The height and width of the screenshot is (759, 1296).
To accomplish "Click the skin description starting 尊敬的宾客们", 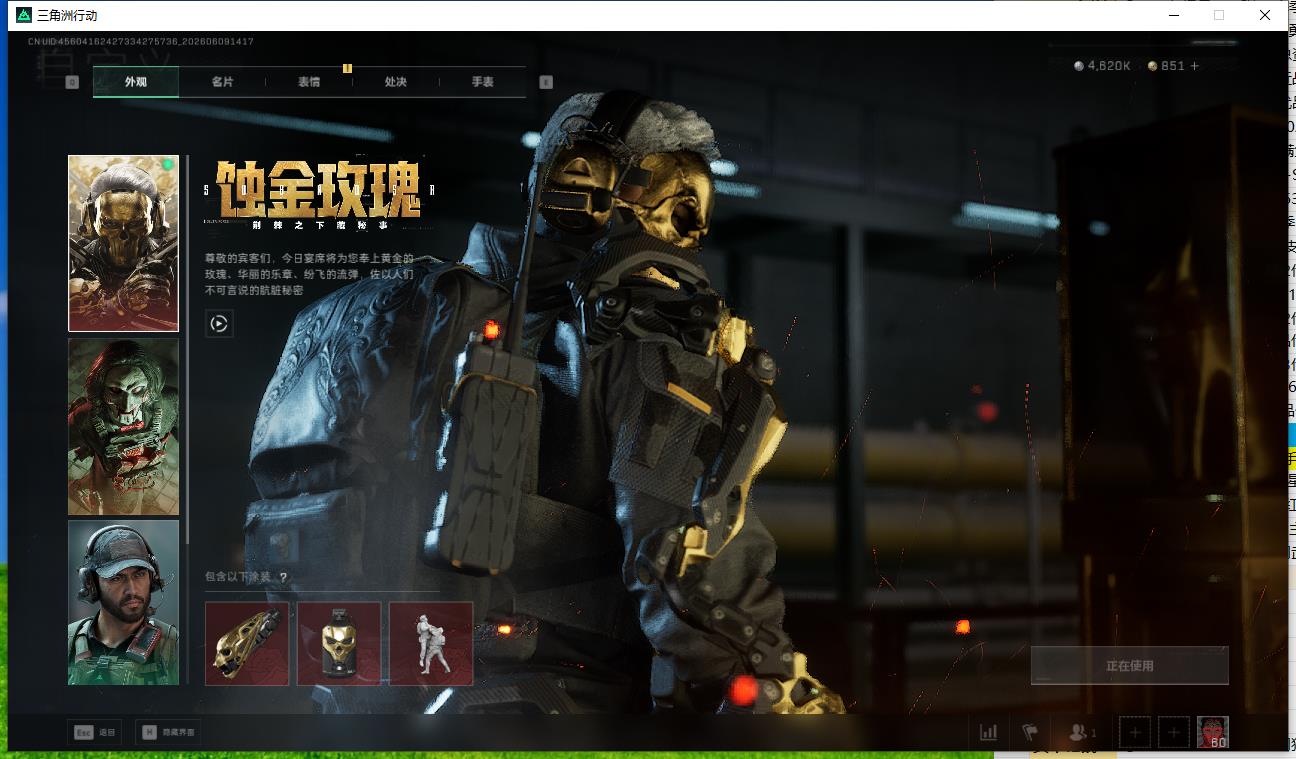I will (x=308, y=274).
